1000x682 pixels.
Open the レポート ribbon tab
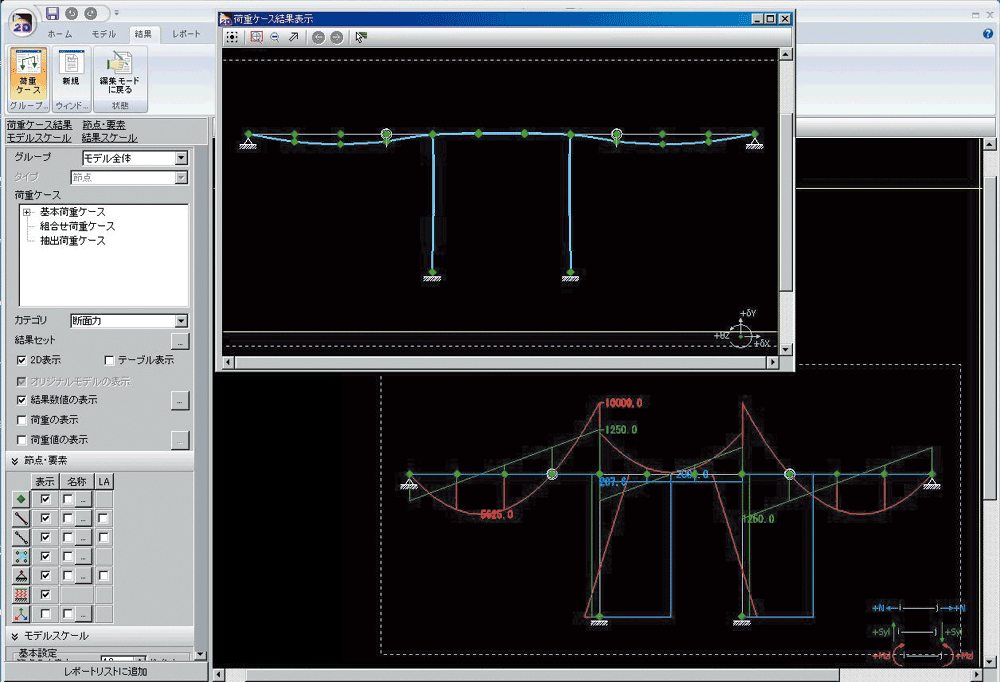(185, 34)
